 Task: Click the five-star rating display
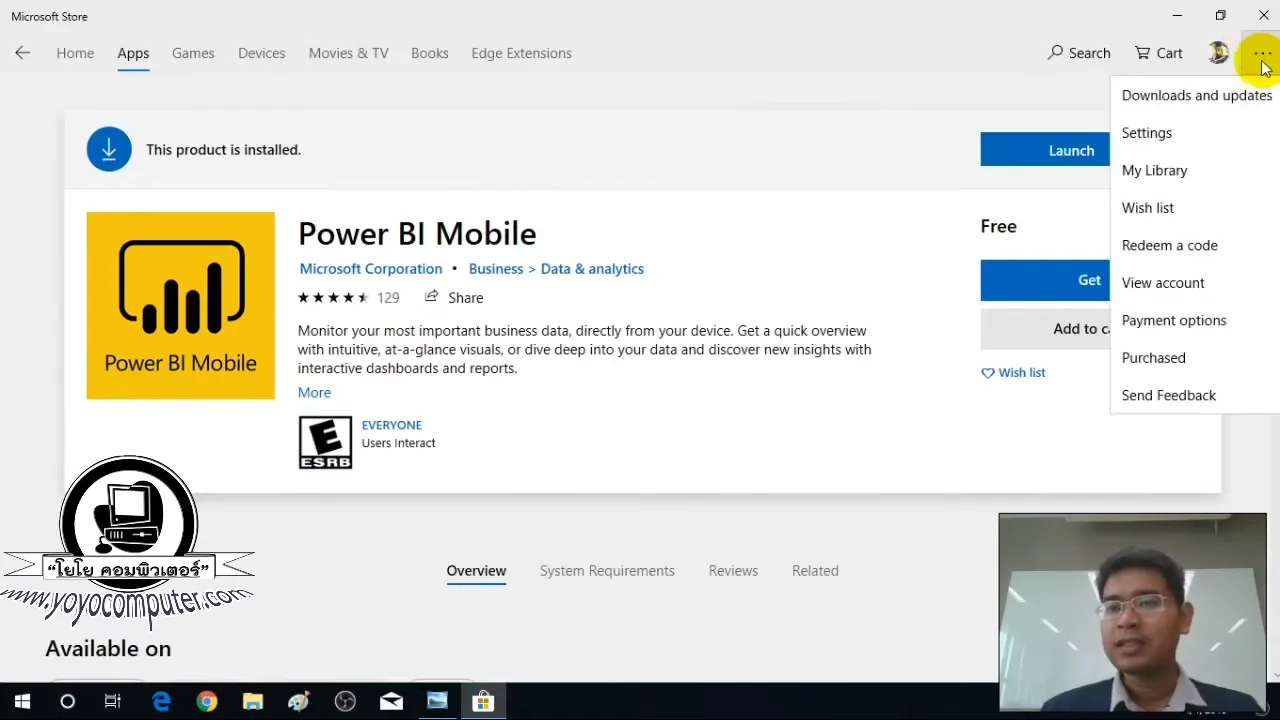[x=333, y=296]
